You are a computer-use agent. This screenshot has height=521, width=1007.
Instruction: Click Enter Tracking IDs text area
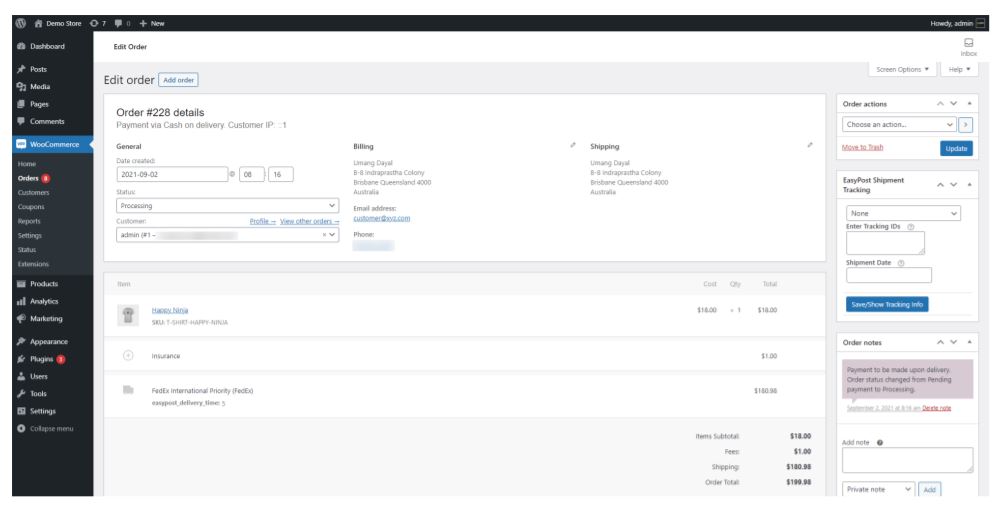tap(885, 243)
